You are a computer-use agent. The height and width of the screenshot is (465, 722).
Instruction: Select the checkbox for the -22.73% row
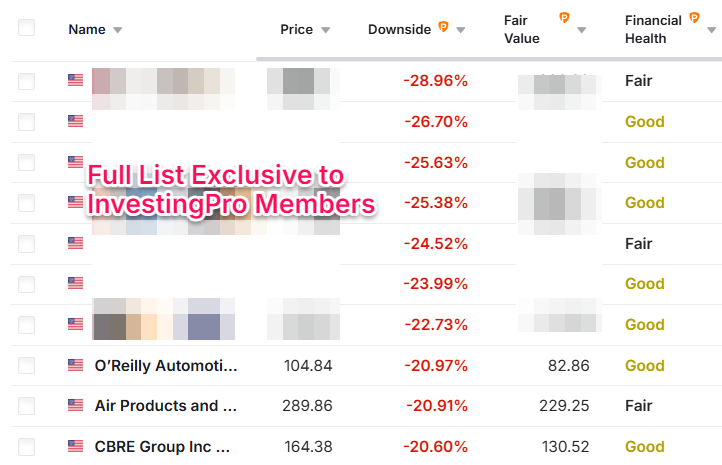(26, 325)
